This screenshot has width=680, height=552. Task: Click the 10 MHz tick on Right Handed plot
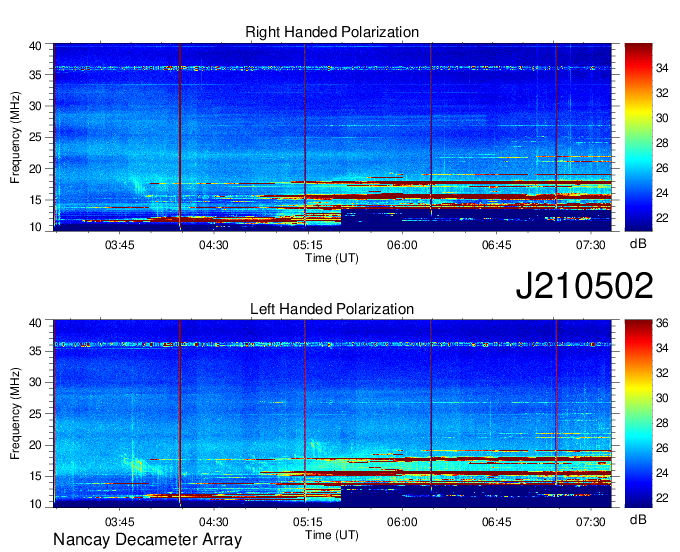point(35,227)
